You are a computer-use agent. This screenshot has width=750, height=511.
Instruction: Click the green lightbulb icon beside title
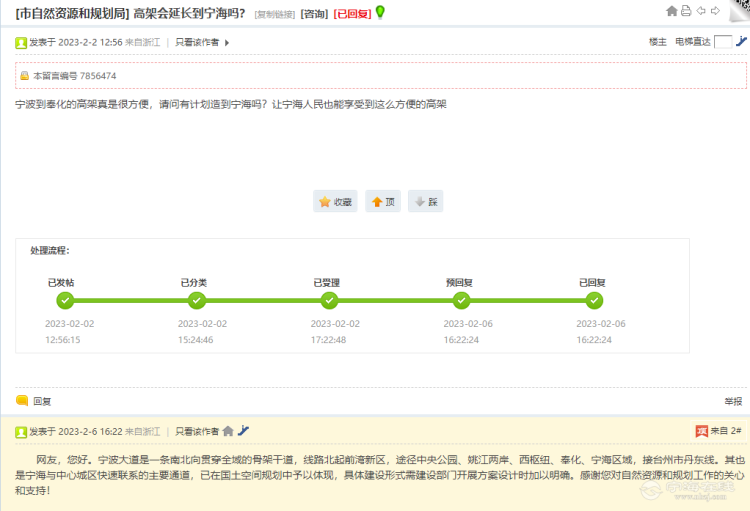[380, 12]
